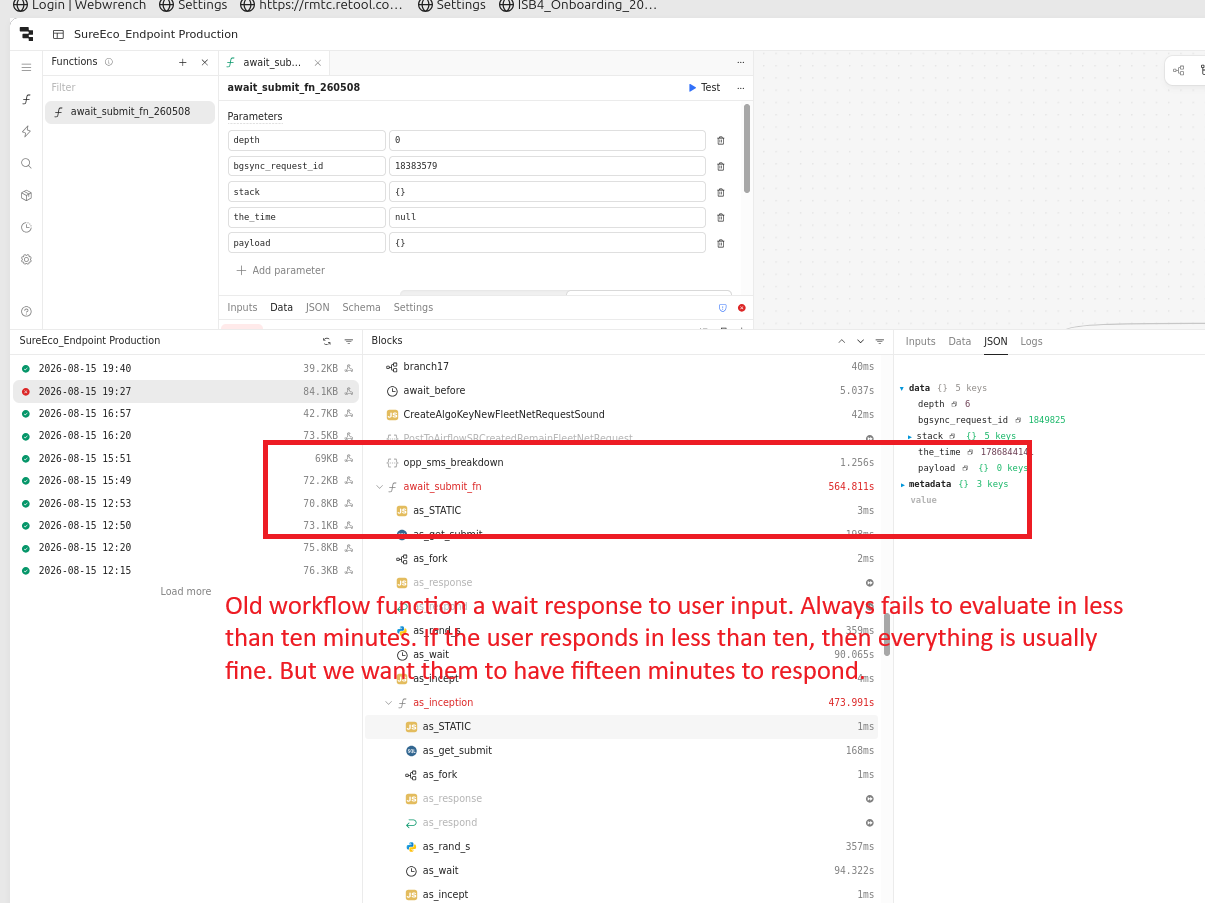View workflow graph for 19:40 run
The width and height of the screenshot is (1205, 903).
[349, 369]
